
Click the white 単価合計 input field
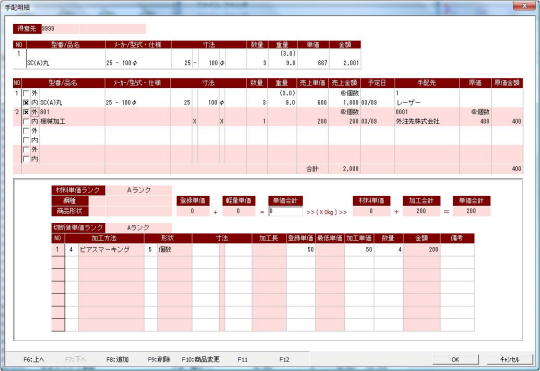pyautogui.click(x=285, y=211)
